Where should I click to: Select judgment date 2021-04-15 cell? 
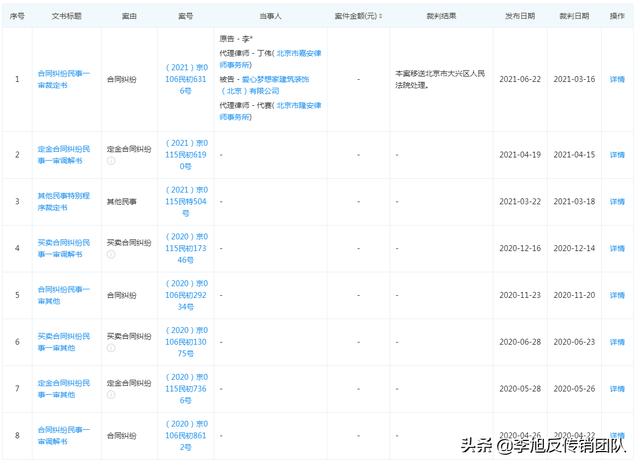point(574,155)
